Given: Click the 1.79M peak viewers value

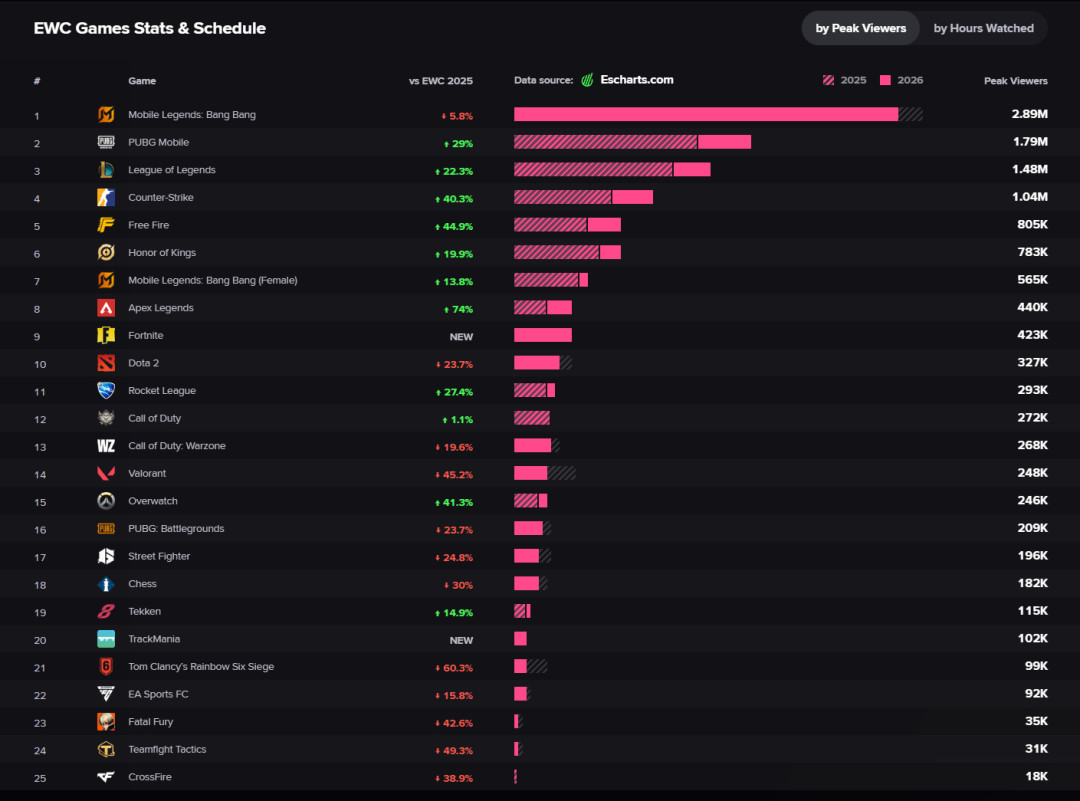Looking at the screenshot, I should pyautogui.click(x=1030, y=141).
